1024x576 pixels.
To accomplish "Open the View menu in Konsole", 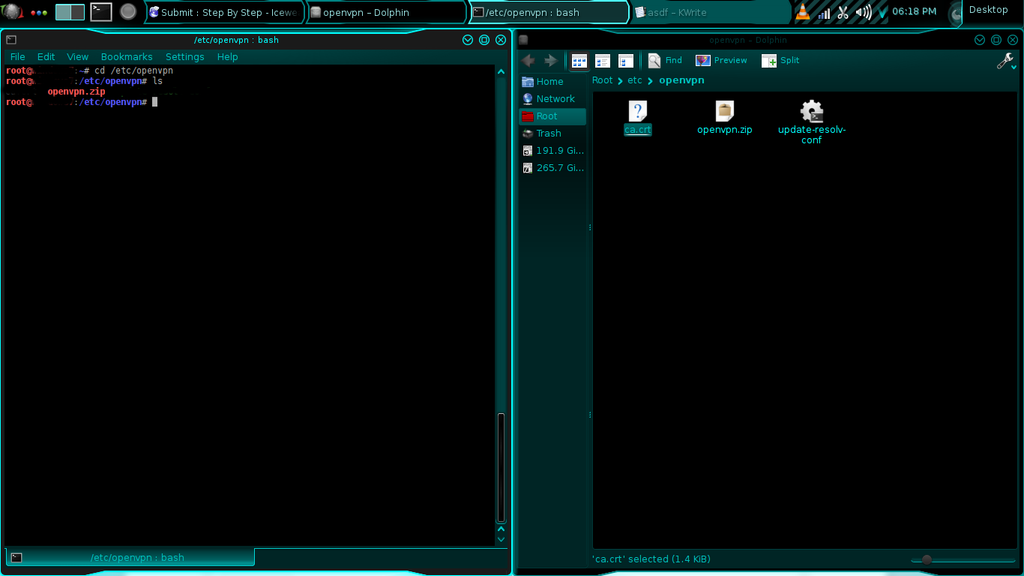I will 77,57.
